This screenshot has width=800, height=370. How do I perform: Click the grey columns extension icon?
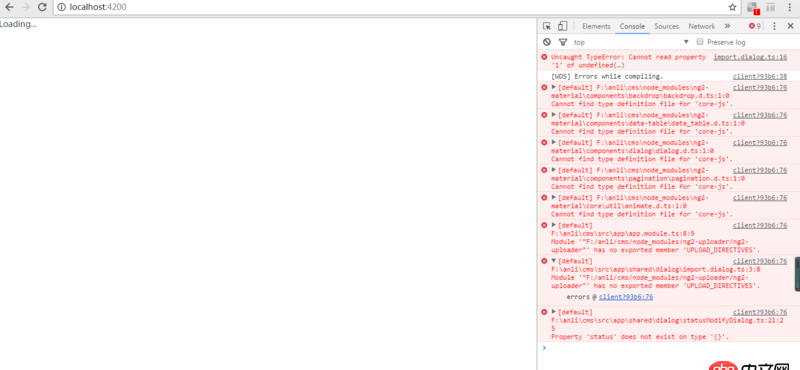tap(771, 7)
